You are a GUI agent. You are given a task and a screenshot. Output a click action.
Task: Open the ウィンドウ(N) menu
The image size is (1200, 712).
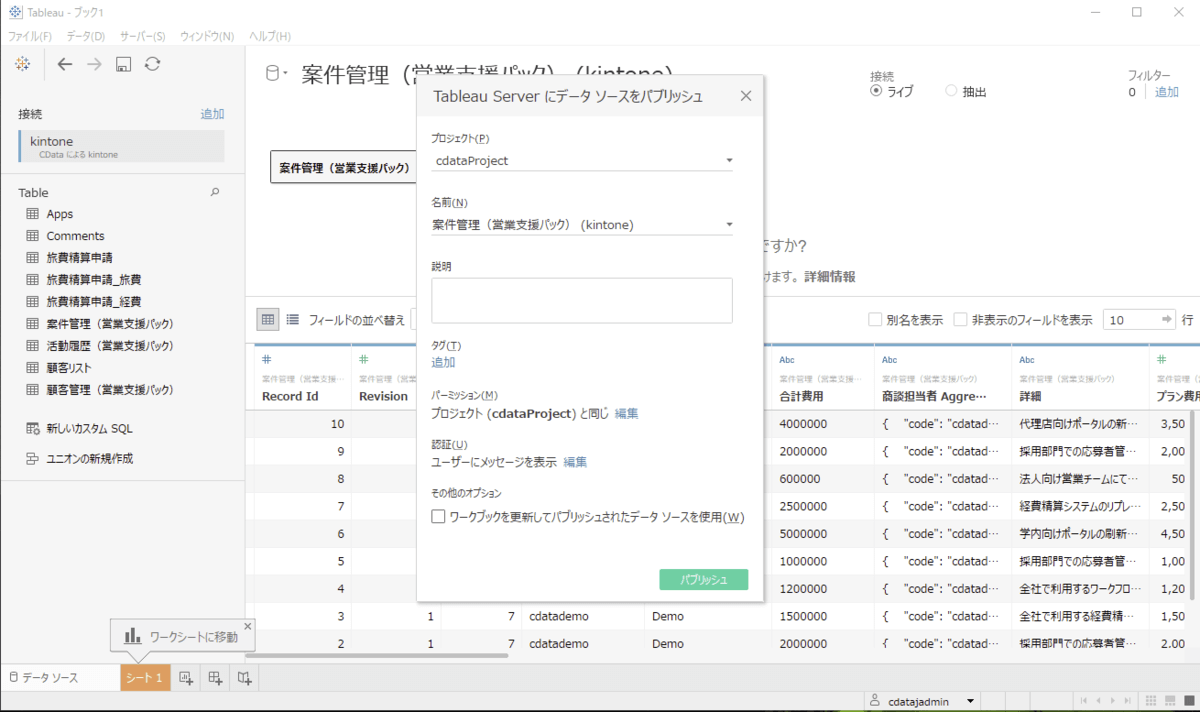tap(207, 36)
